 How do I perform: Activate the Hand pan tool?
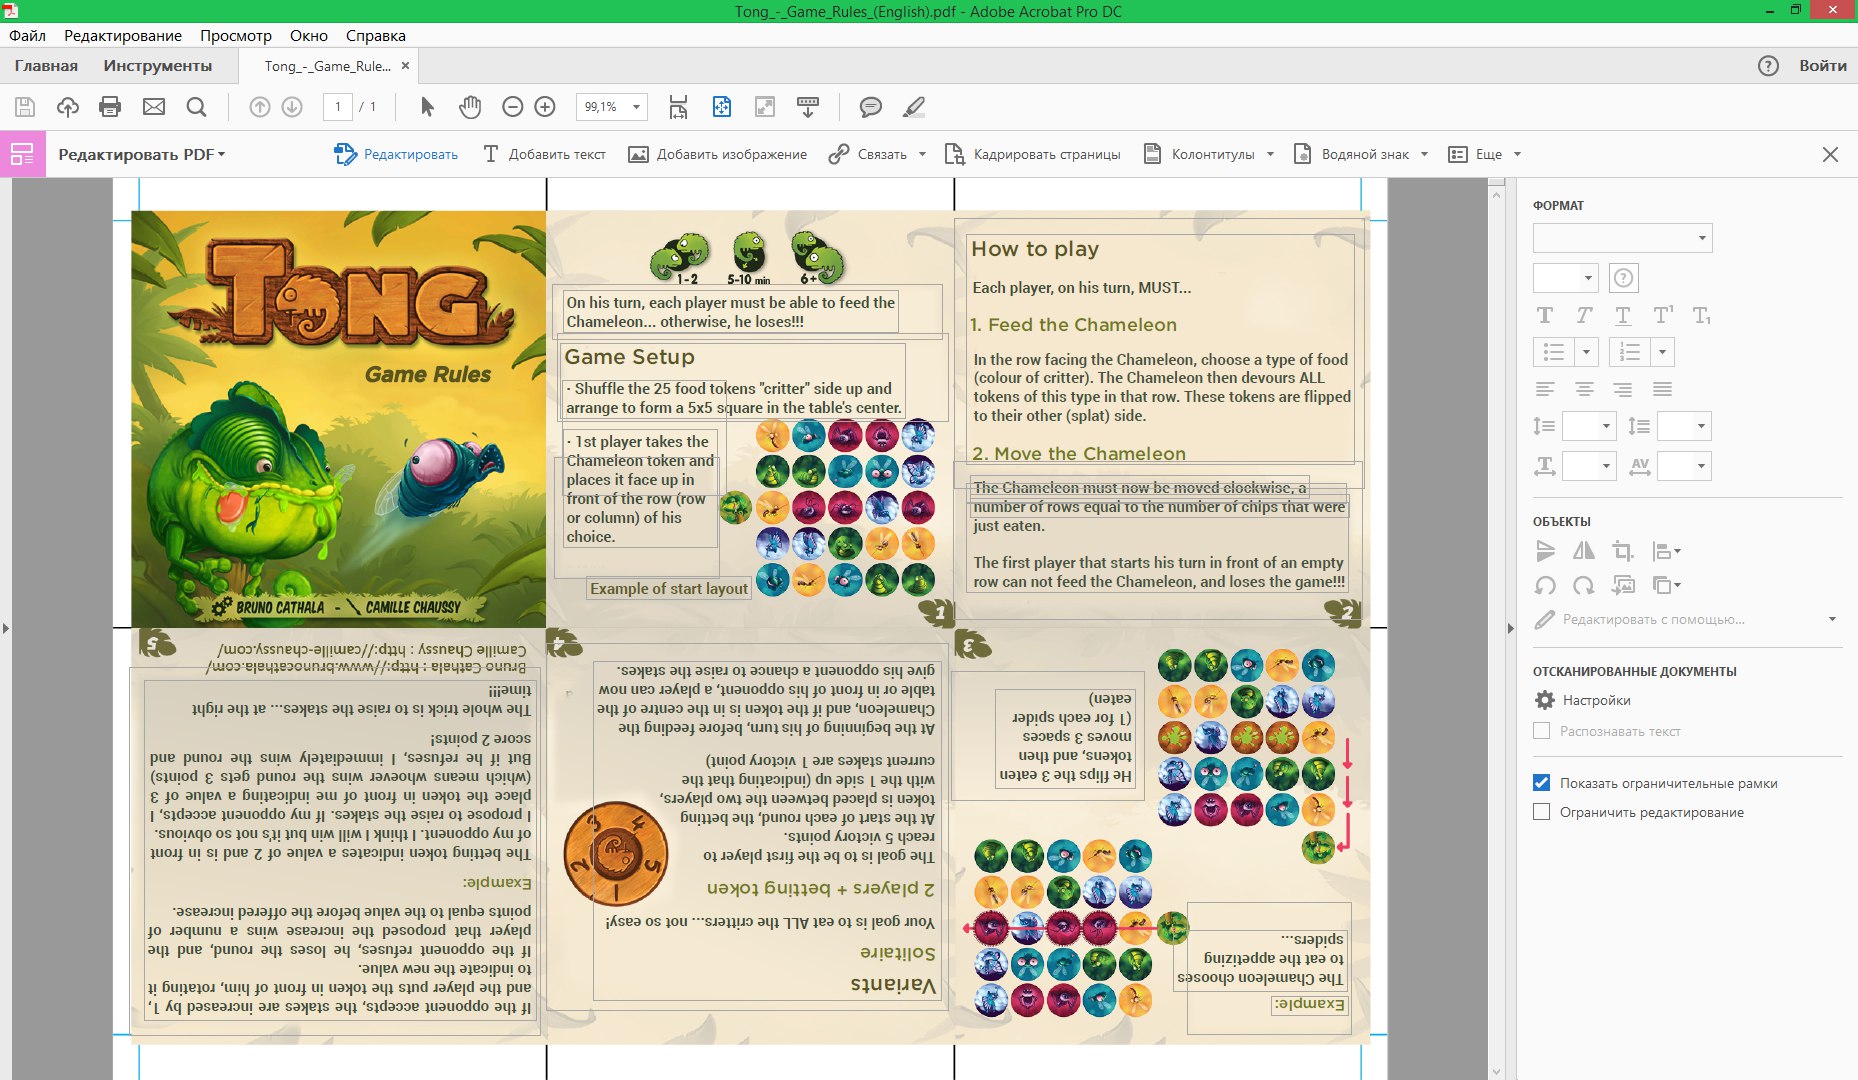pyautogui.click(x=470, y=107)
